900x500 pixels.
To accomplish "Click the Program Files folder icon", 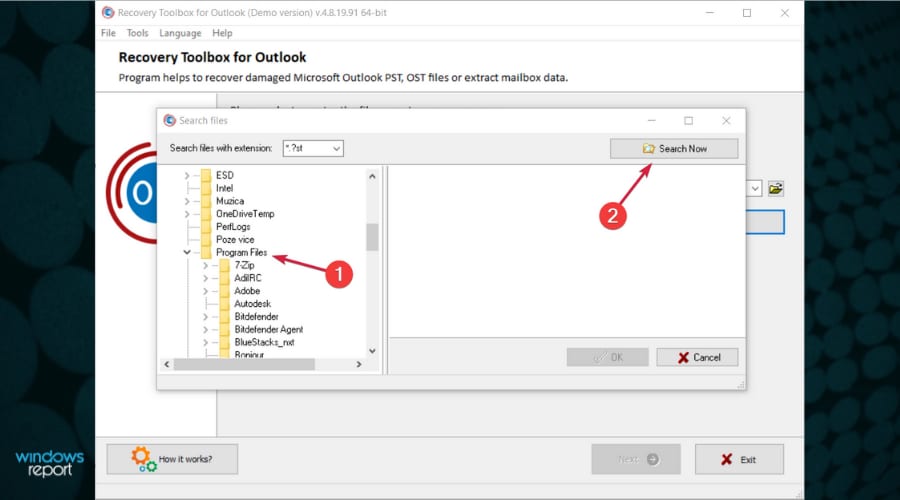I will point(206,252).
